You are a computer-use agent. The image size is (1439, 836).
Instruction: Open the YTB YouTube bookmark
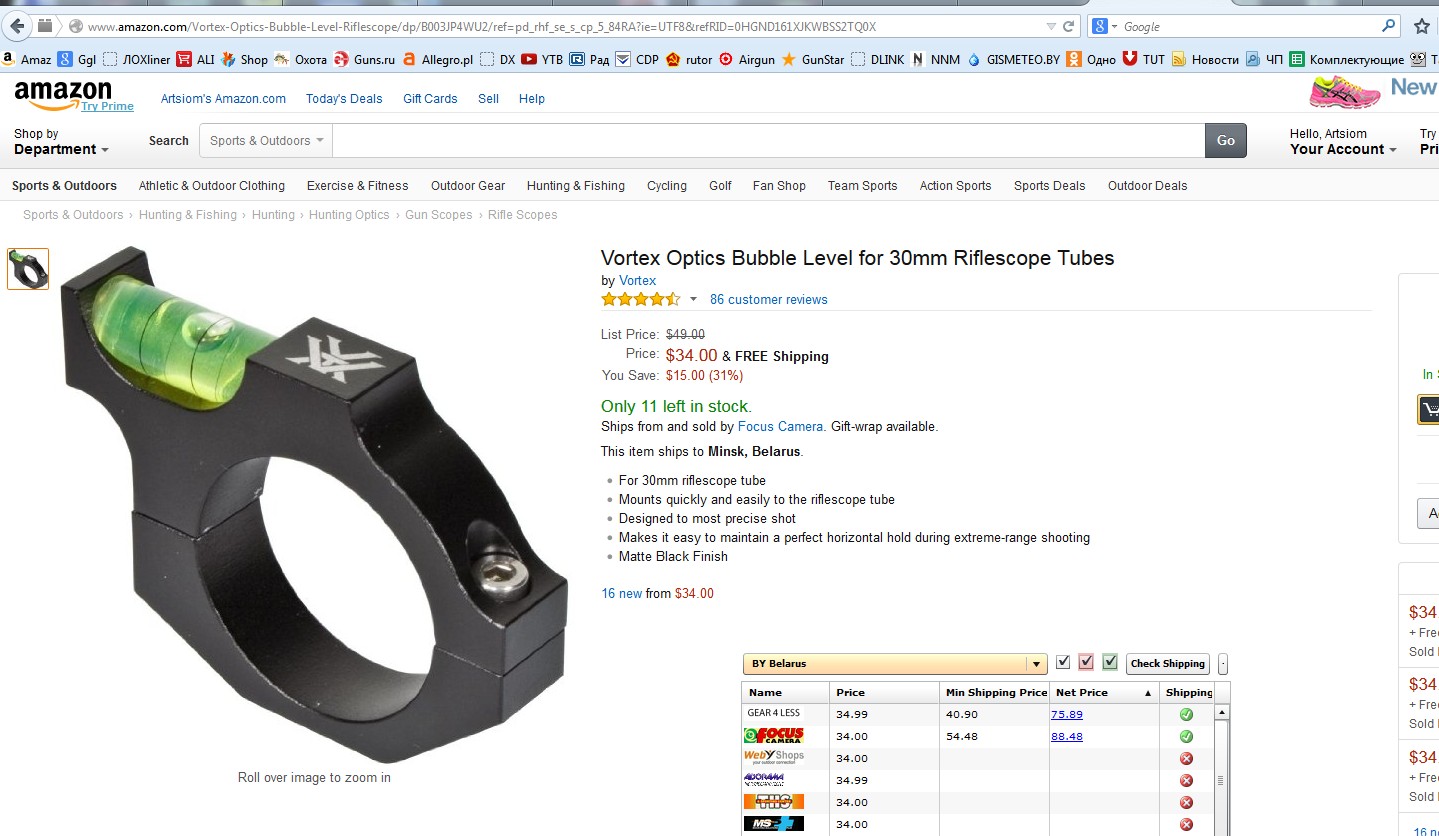(x=541, y=59)
